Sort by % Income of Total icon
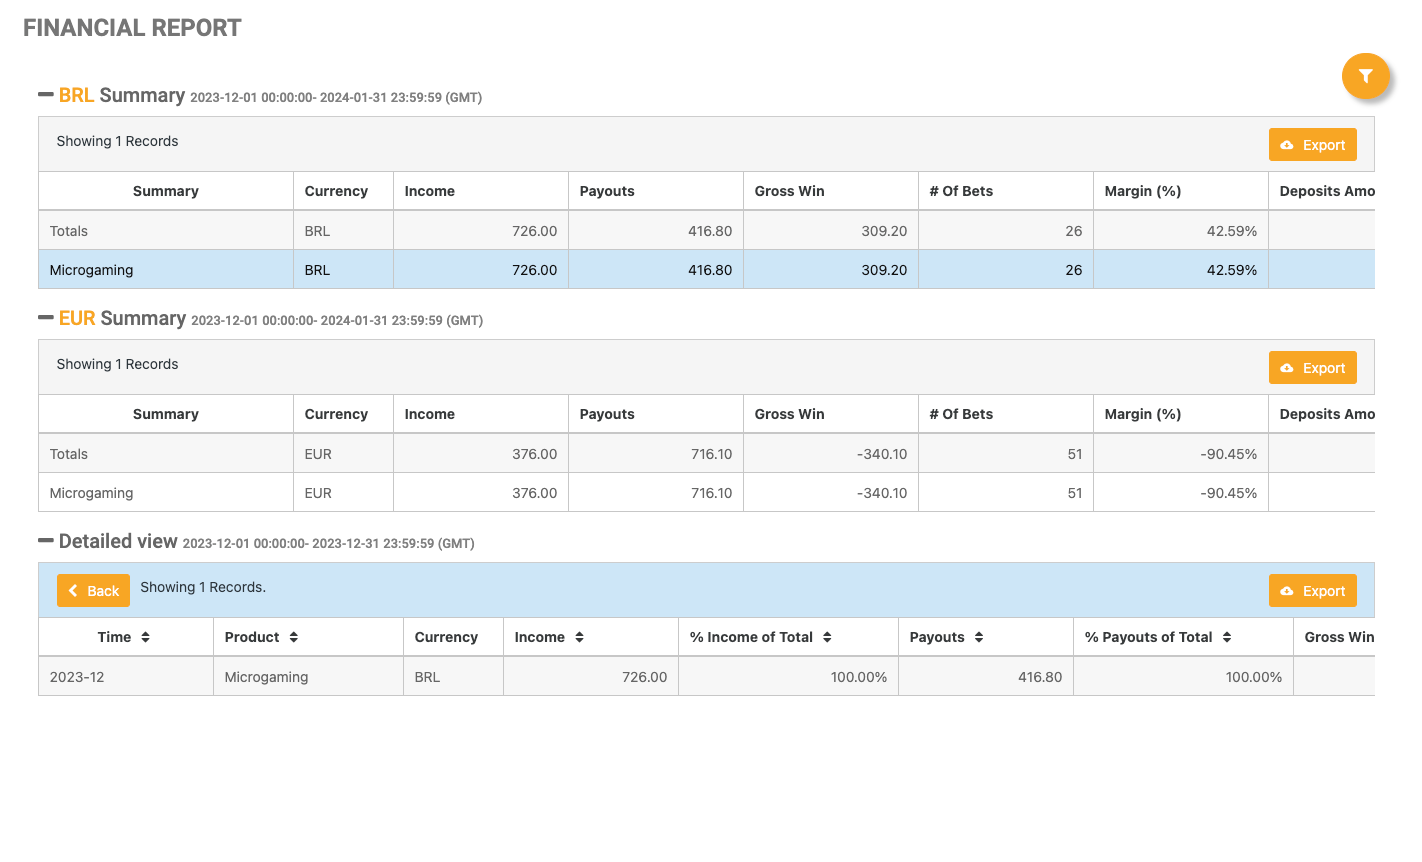Image resolution: width=1422 pixels, height=862 pixels. tap(827, 637)
